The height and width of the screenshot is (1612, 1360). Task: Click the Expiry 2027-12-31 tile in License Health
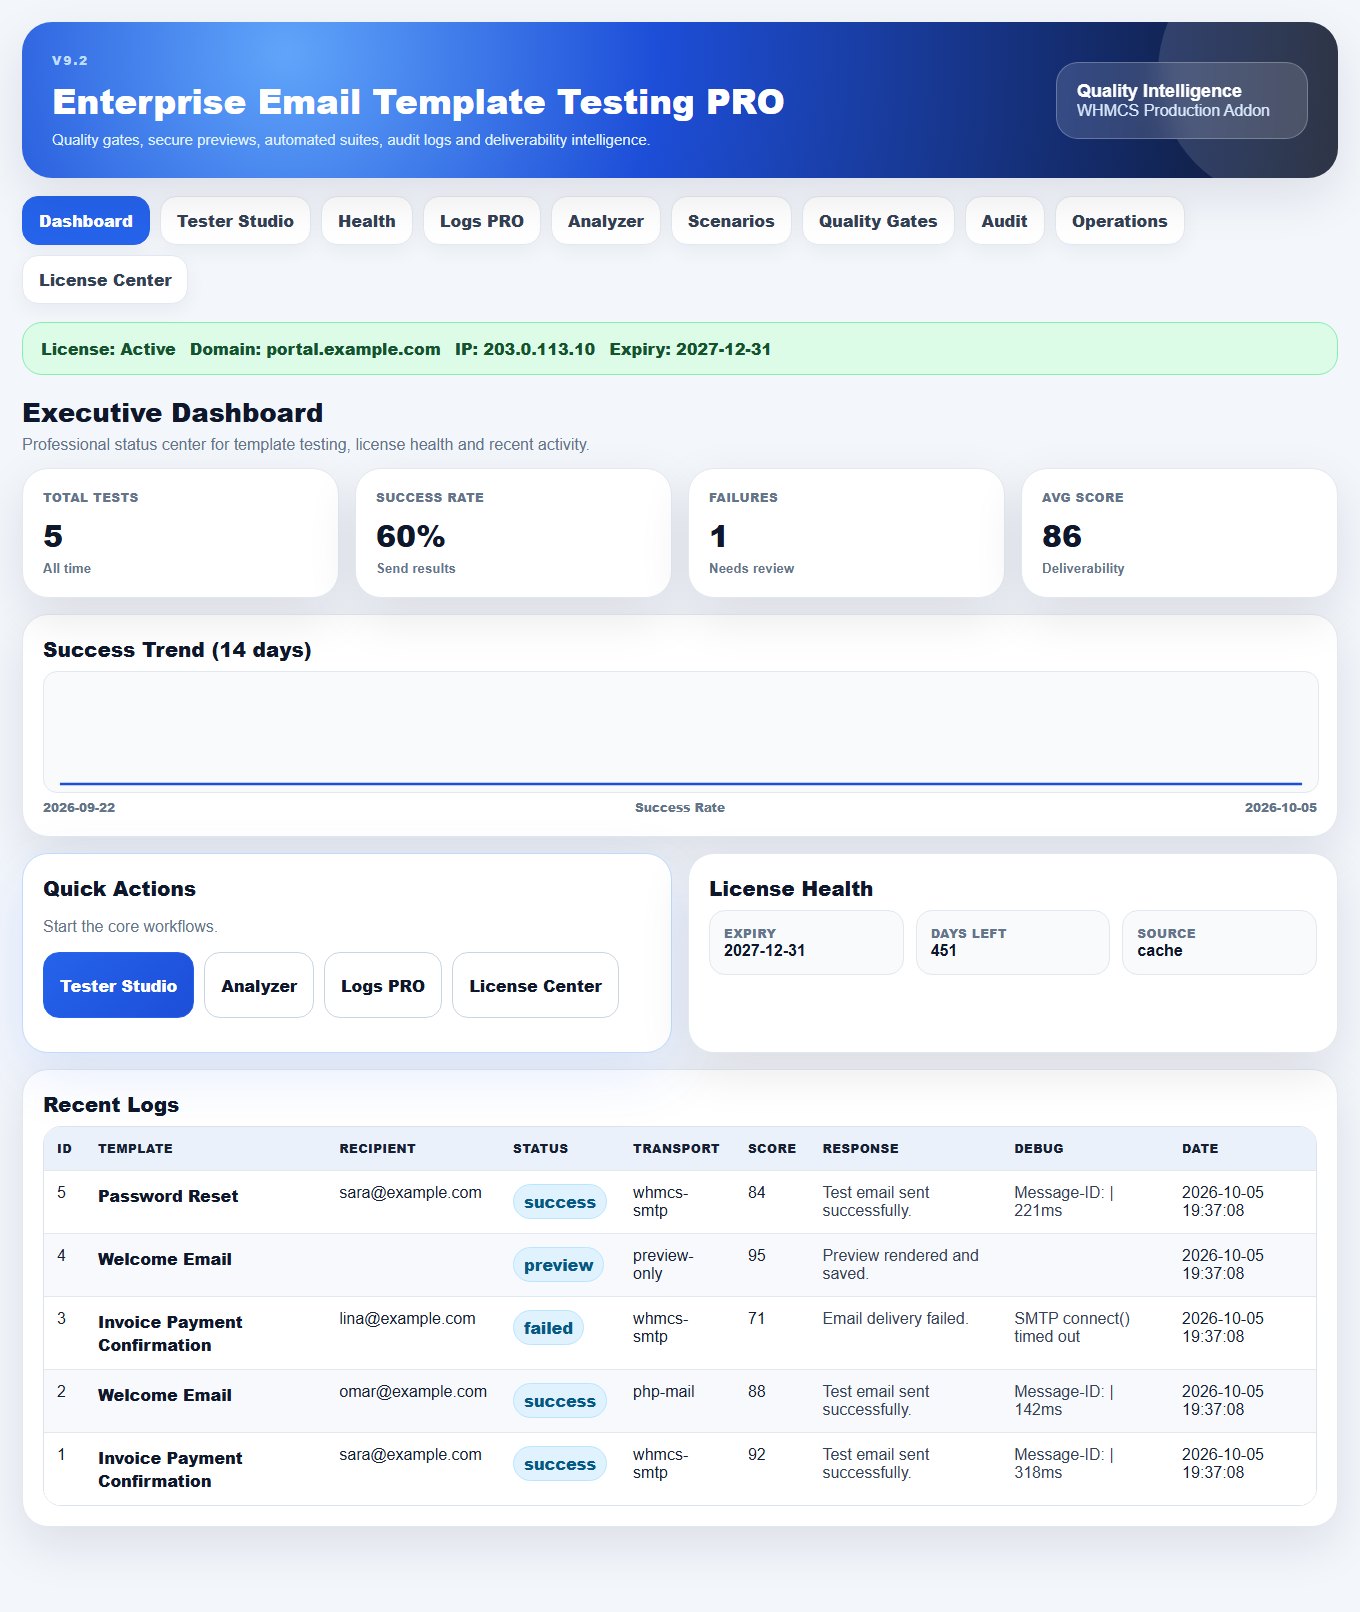(806, 942)
